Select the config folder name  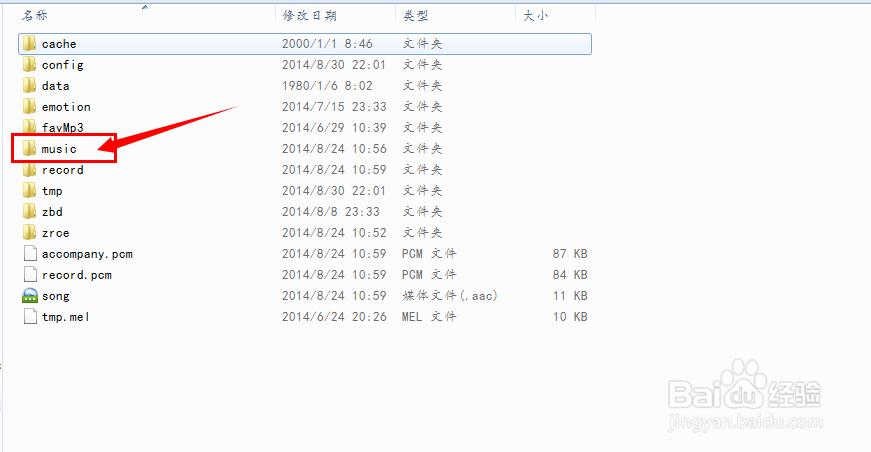(x=63, y=65)
